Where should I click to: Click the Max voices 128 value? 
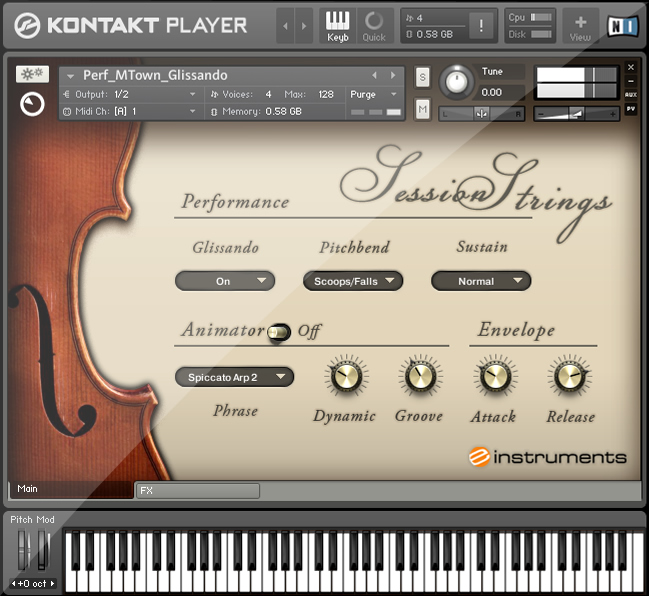pos(326,94)
